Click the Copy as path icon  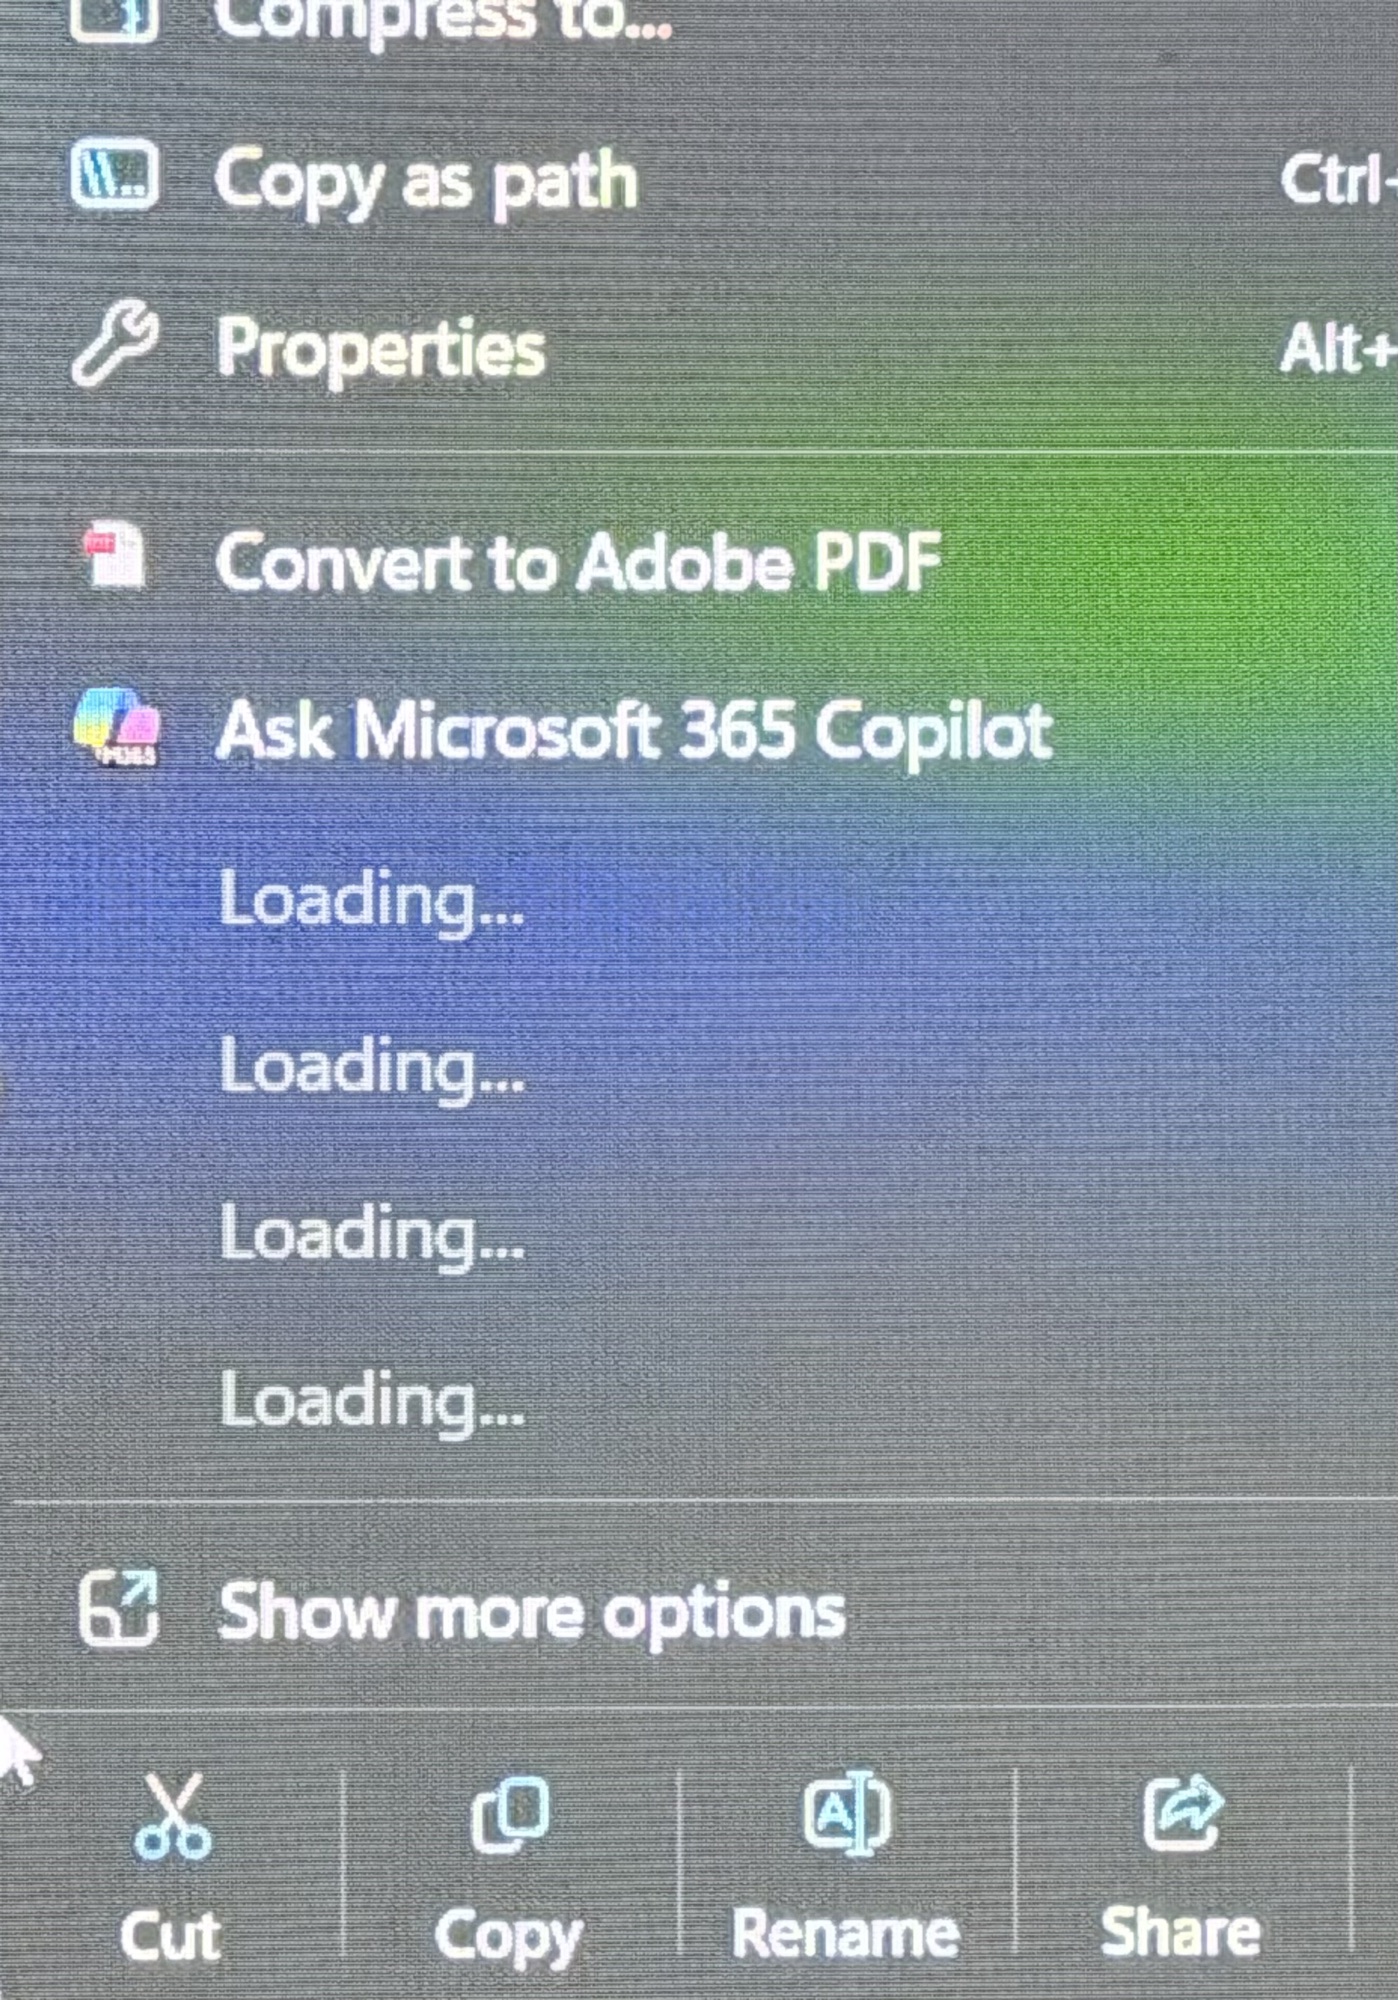(115, 177)
